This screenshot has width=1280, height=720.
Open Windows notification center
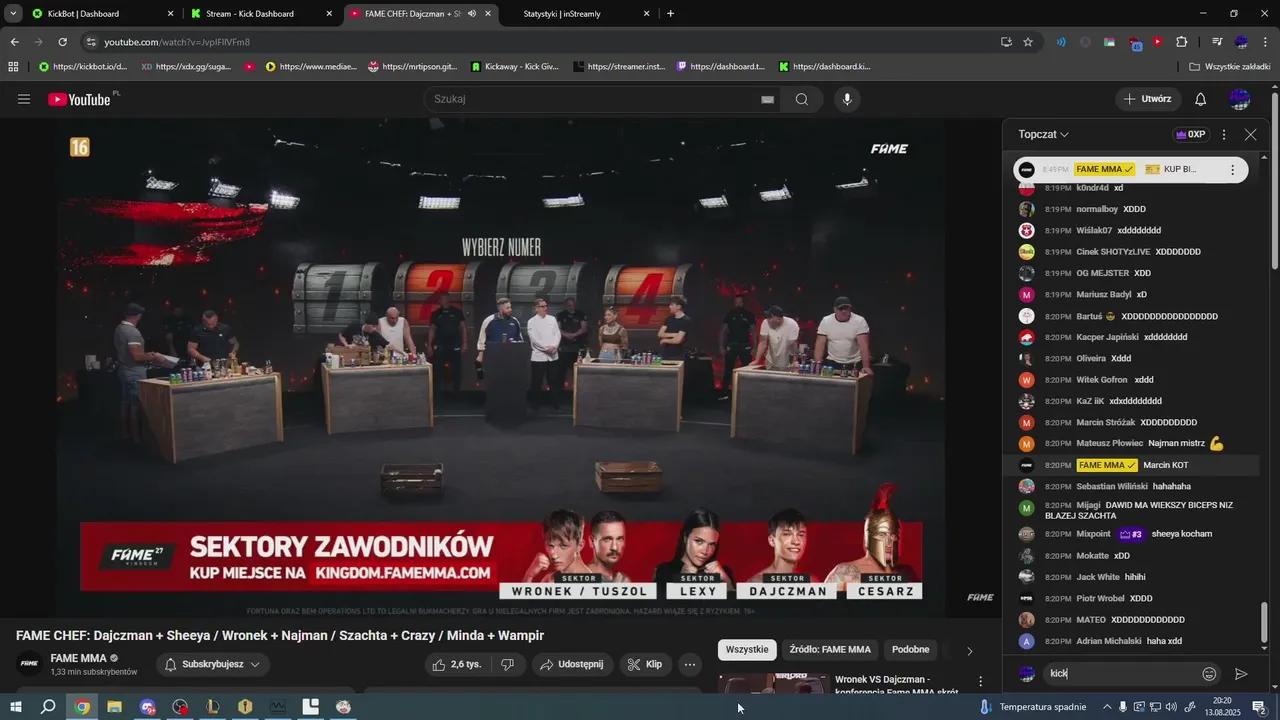pos(1259,707)
